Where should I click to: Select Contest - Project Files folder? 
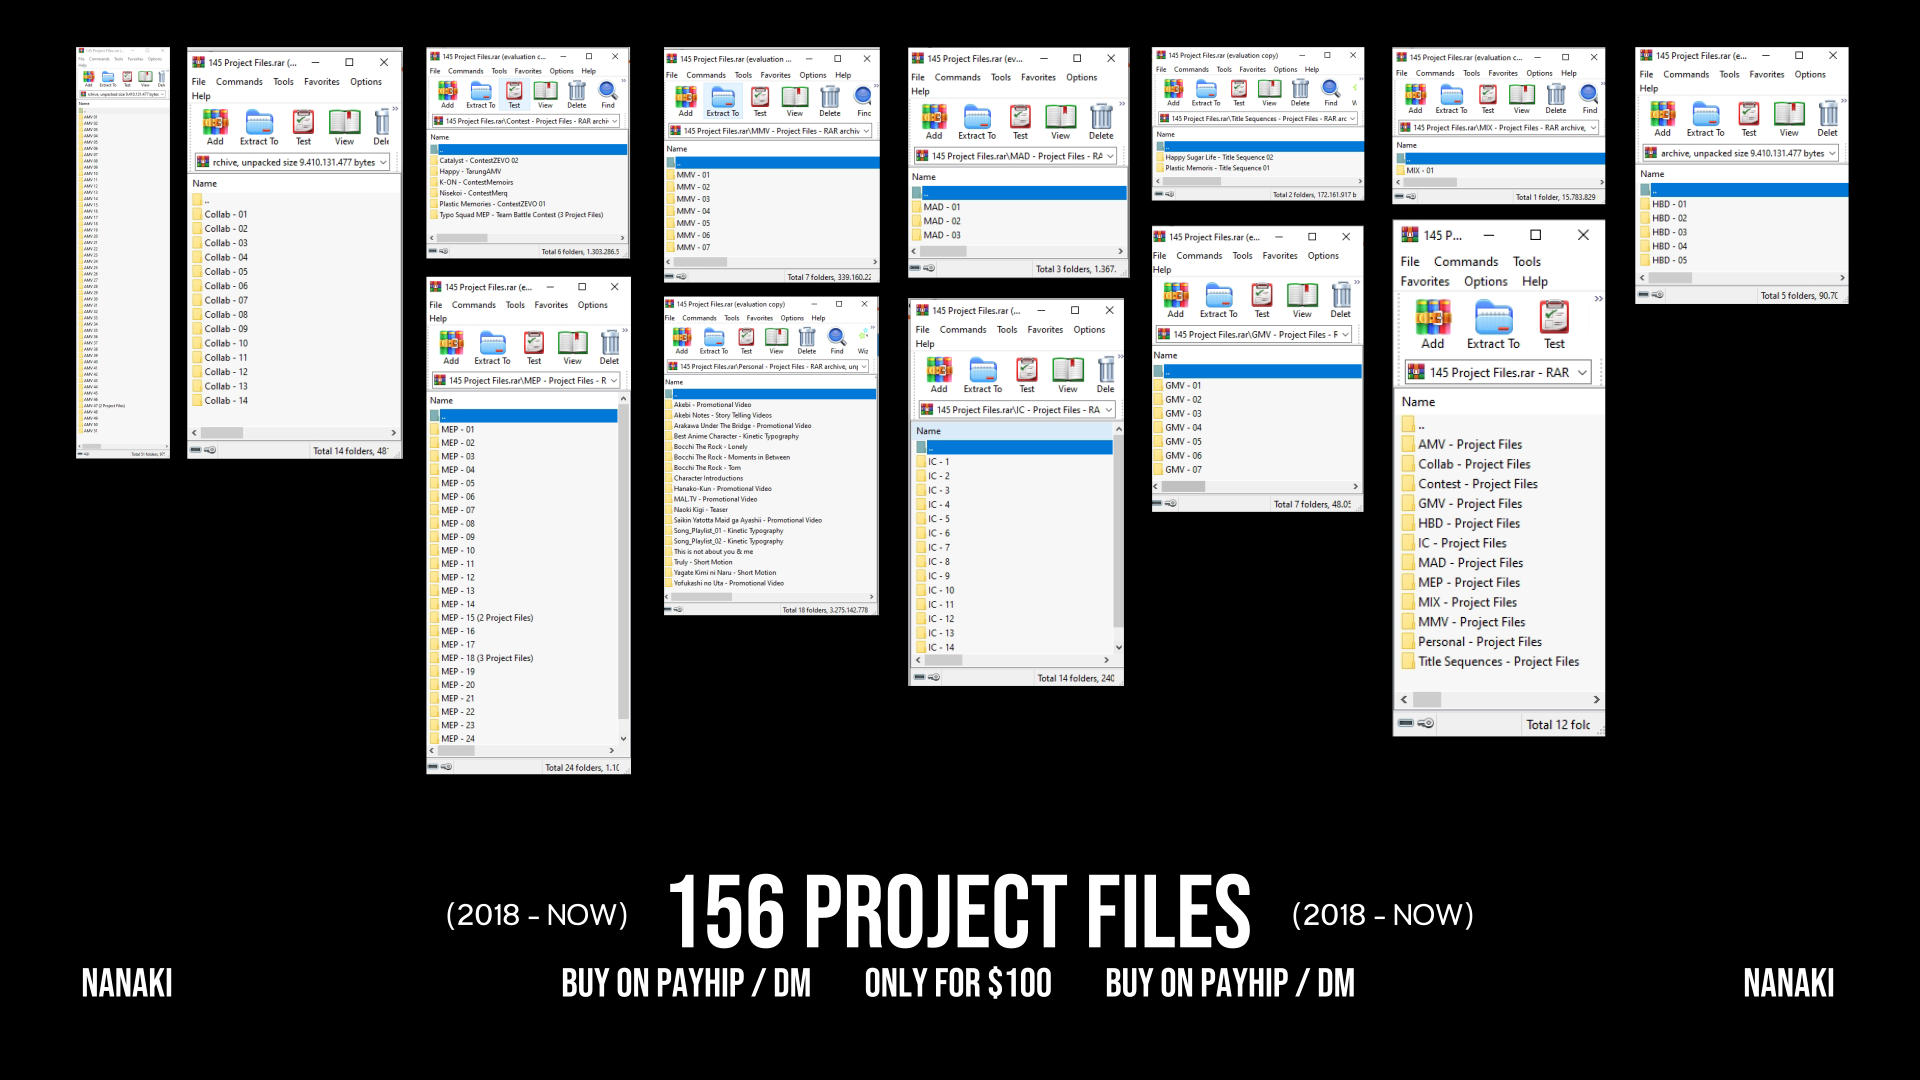pyautogui.click(x=1477, y=484)
